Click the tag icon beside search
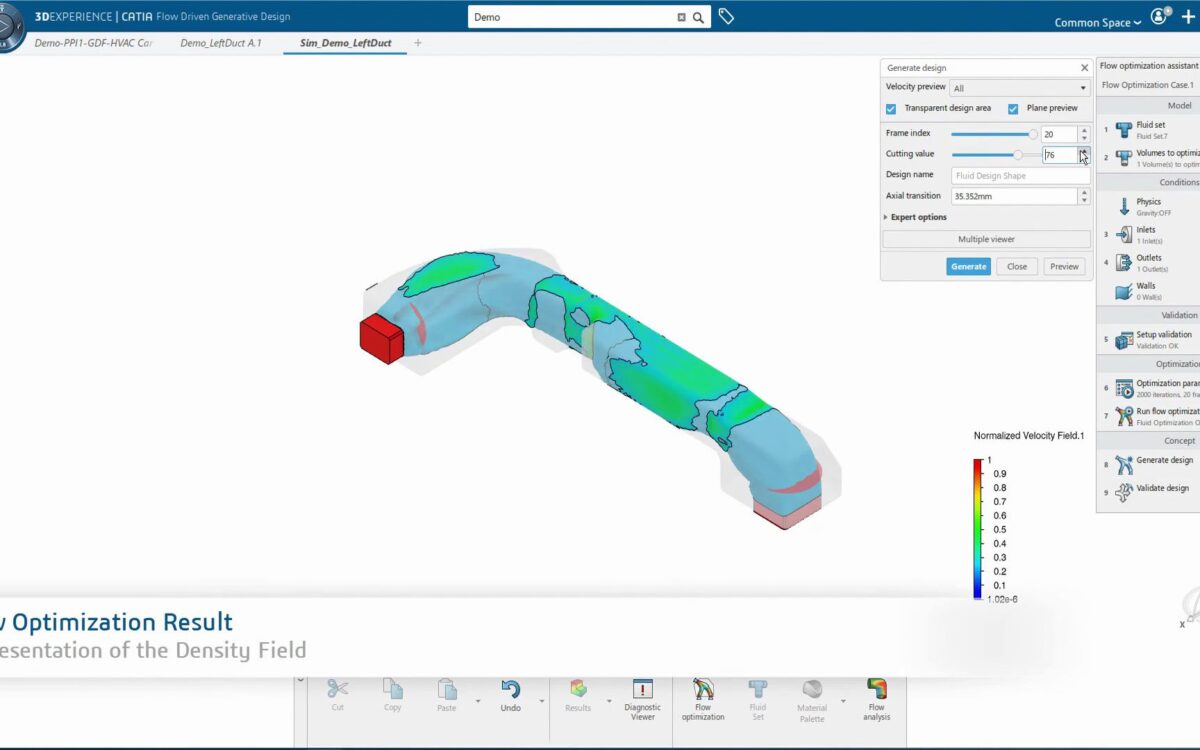This screenshot has height=750, width=1200. pyautogui.click(x=726, y=17)
